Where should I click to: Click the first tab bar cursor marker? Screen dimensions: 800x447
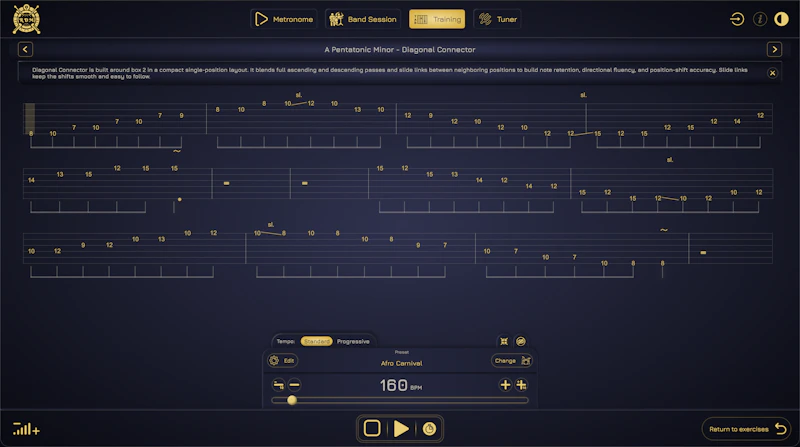(x=30, y=118)
